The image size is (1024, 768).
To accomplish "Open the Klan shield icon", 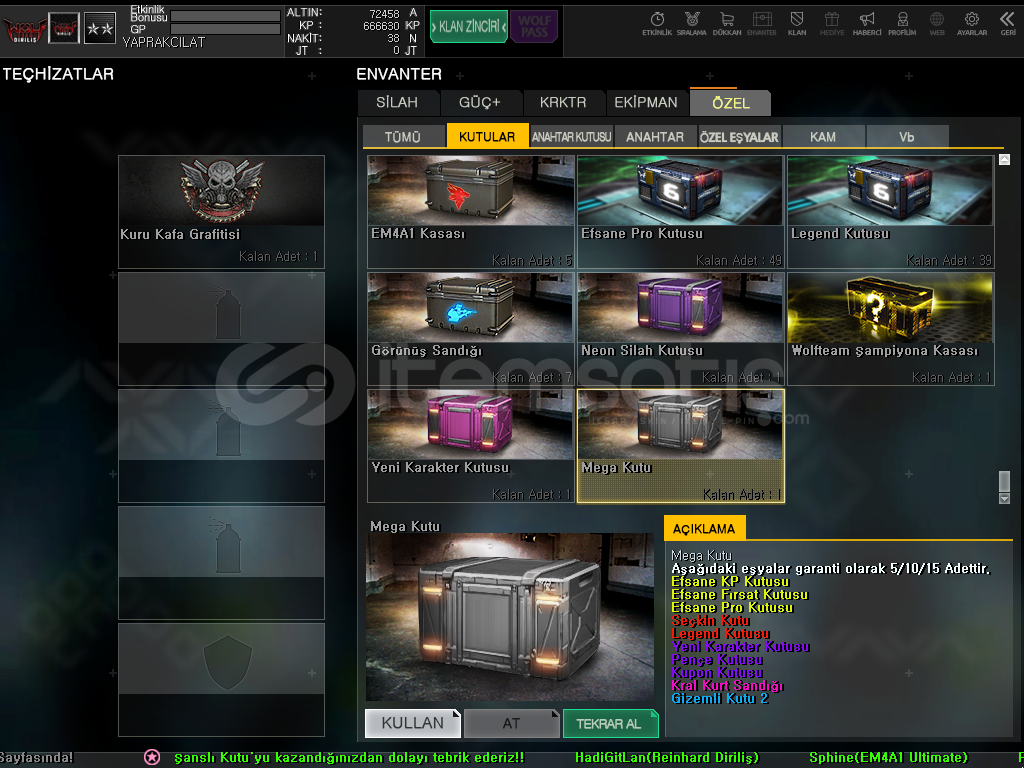I will click(x=797, y=24).
